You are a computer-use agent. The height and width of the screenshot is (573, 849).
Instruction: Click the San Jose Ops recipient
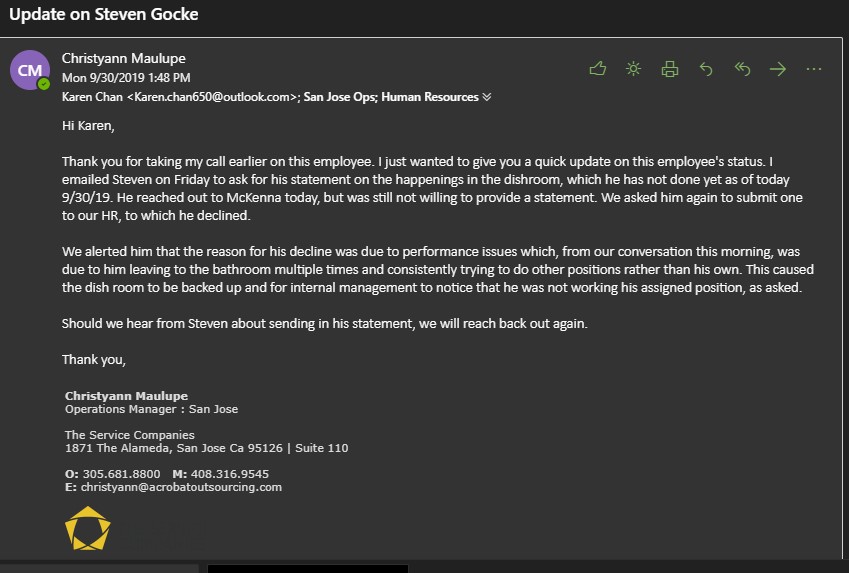pos(339,97)
